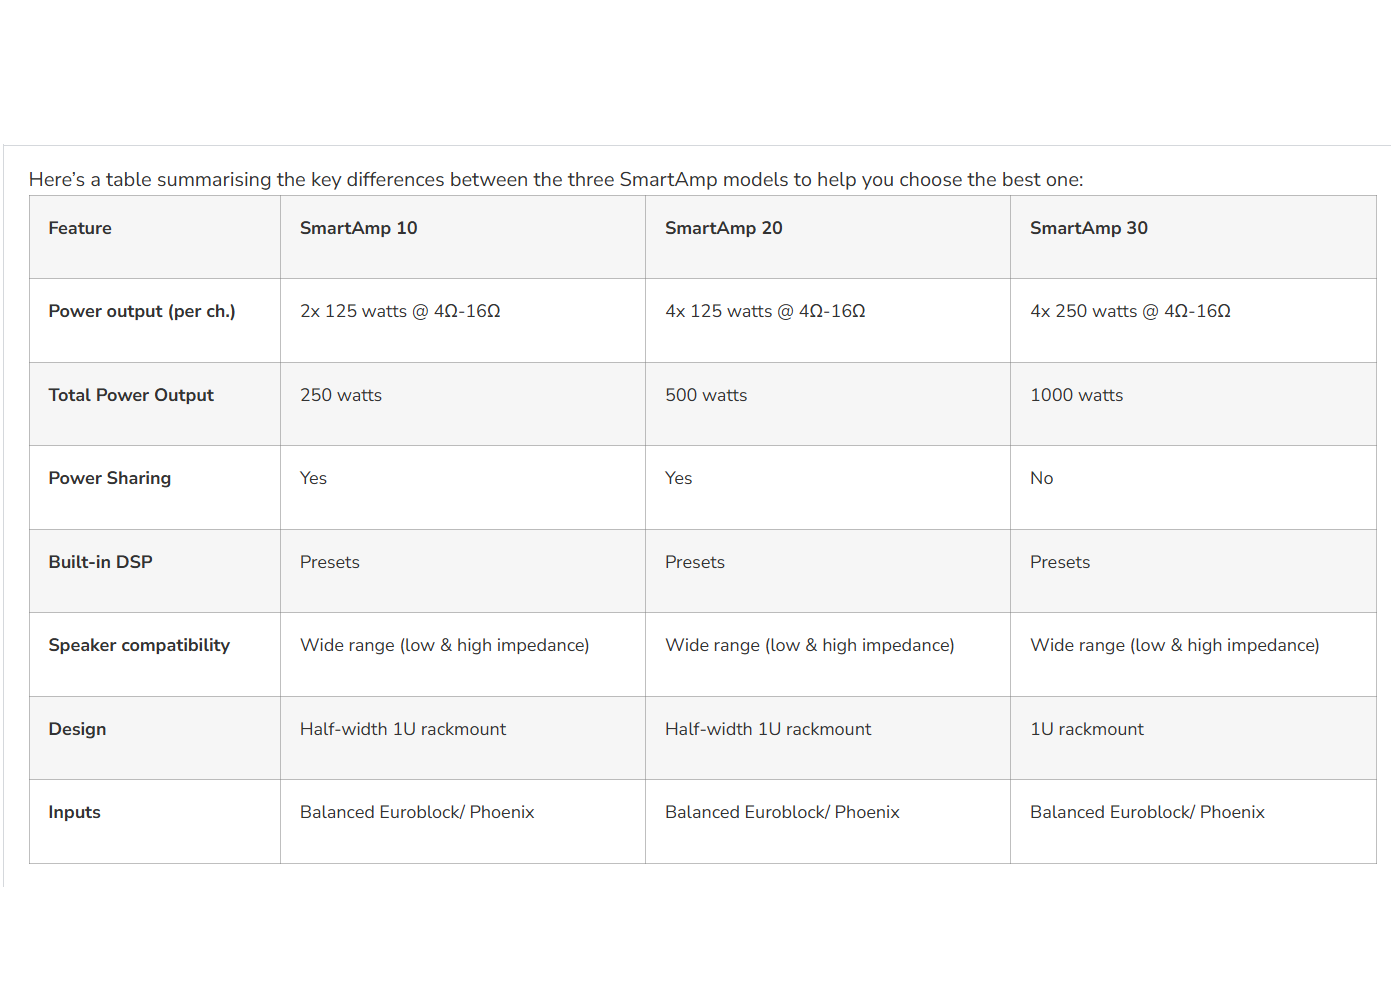Click the Built-in DSP row label

point(100,562)
